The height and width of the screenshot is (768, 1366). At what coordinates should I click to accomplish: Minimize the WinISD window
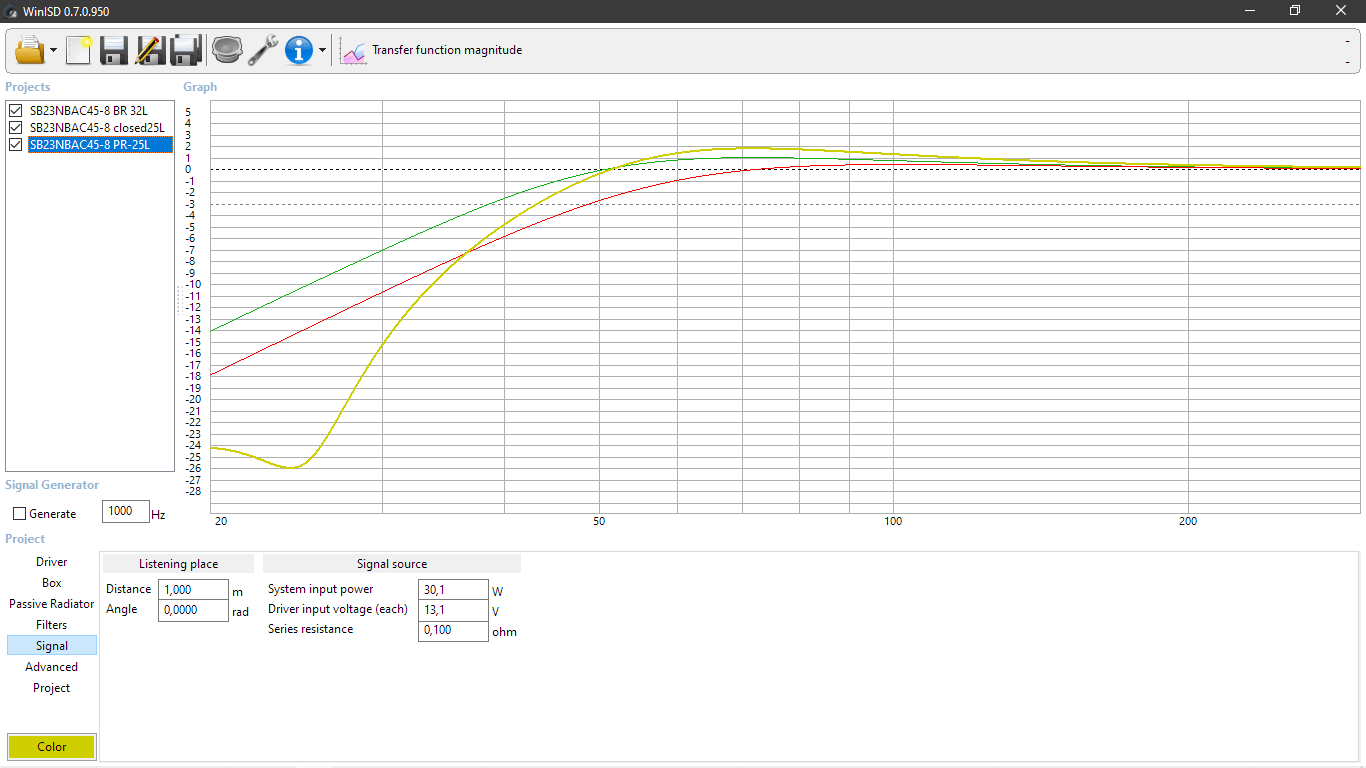pos(1250,11)
